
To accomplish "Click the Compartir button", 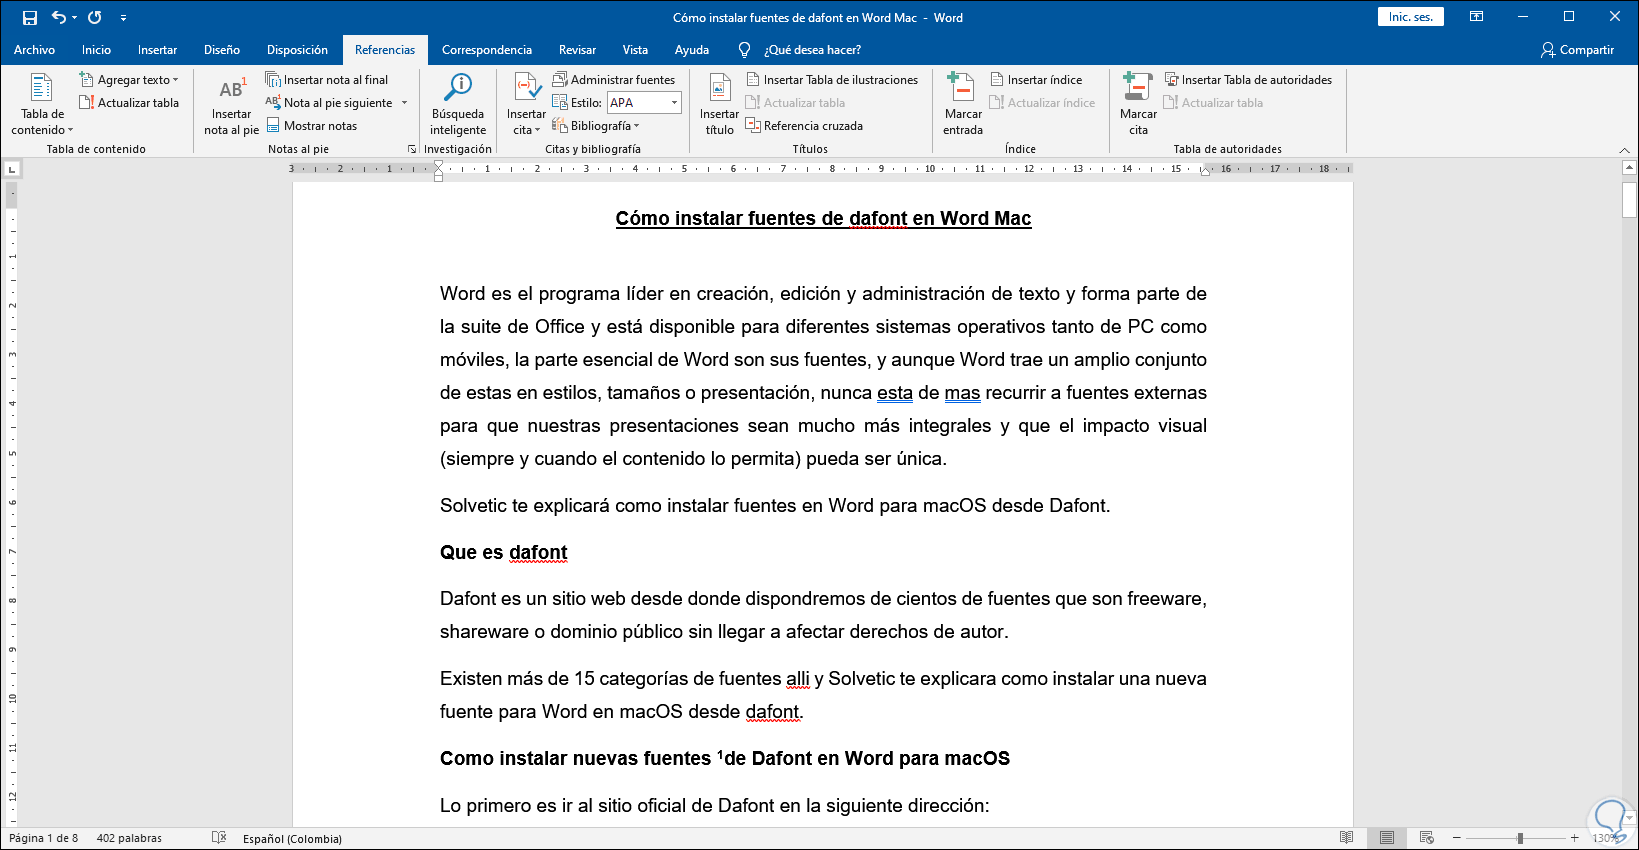I will (x=1577, y=50).
